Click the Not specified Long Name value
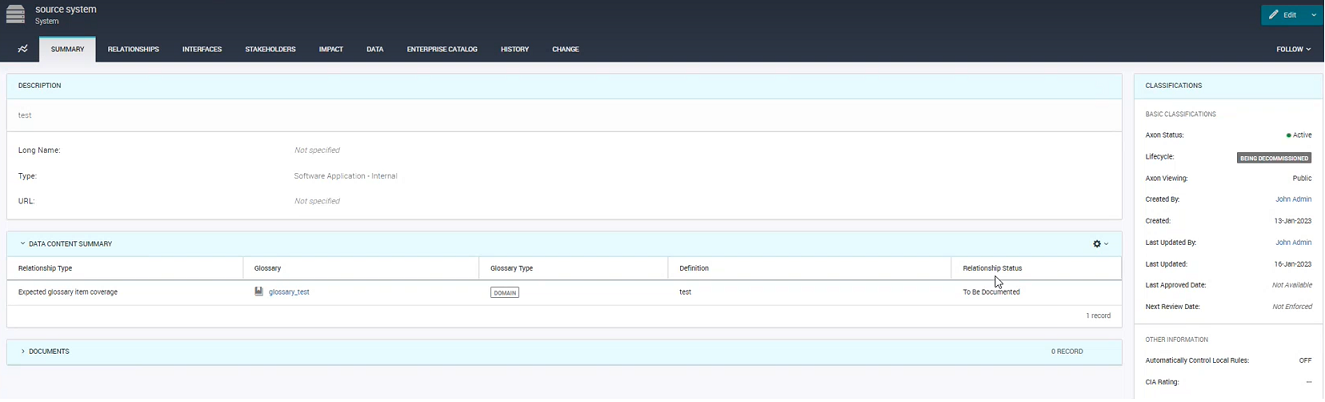The height and width of the screenshot is (402, 1325). (x=317, y=150)
